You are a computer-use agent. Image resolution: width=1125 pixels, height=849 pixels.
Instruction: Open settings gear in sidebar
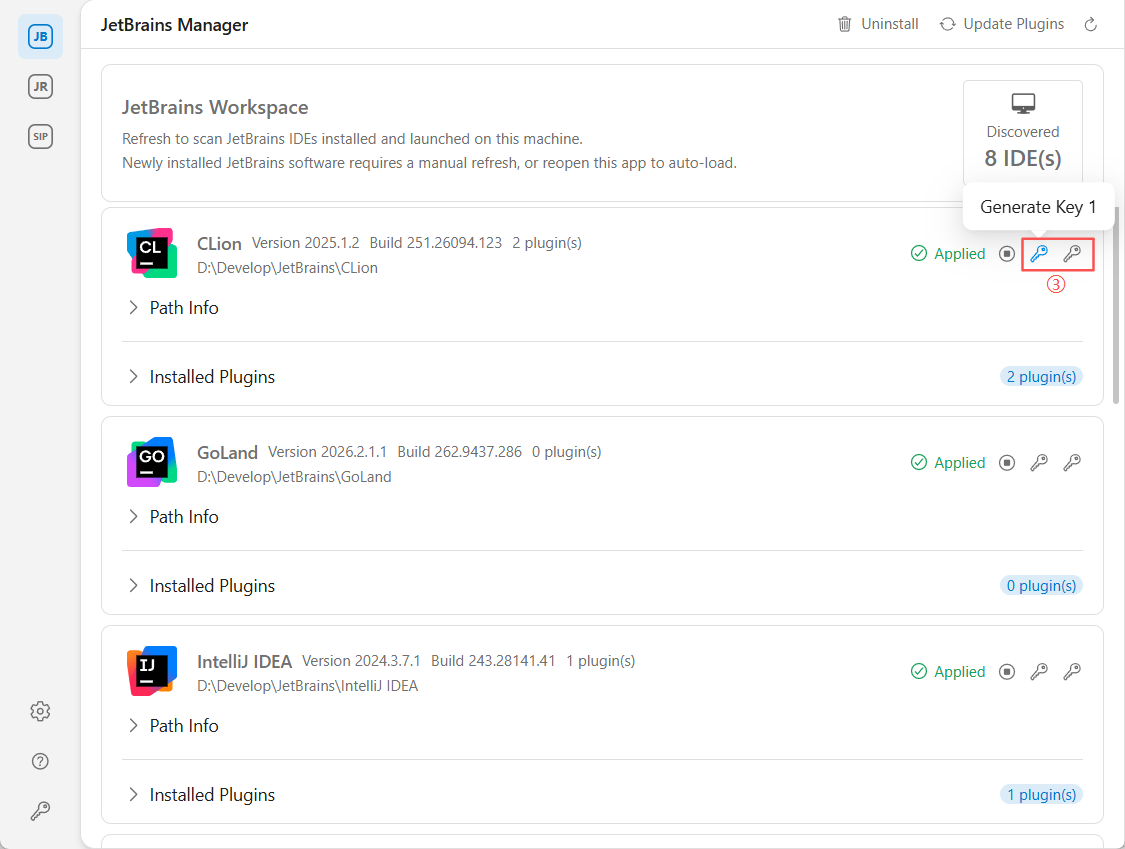(x=40, y=711)
